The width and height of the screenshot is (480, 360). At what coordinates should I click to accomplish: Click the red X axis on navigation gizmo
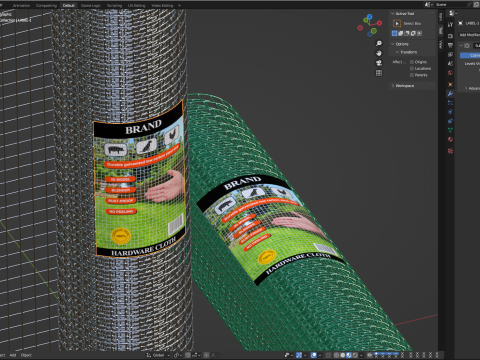379,23
